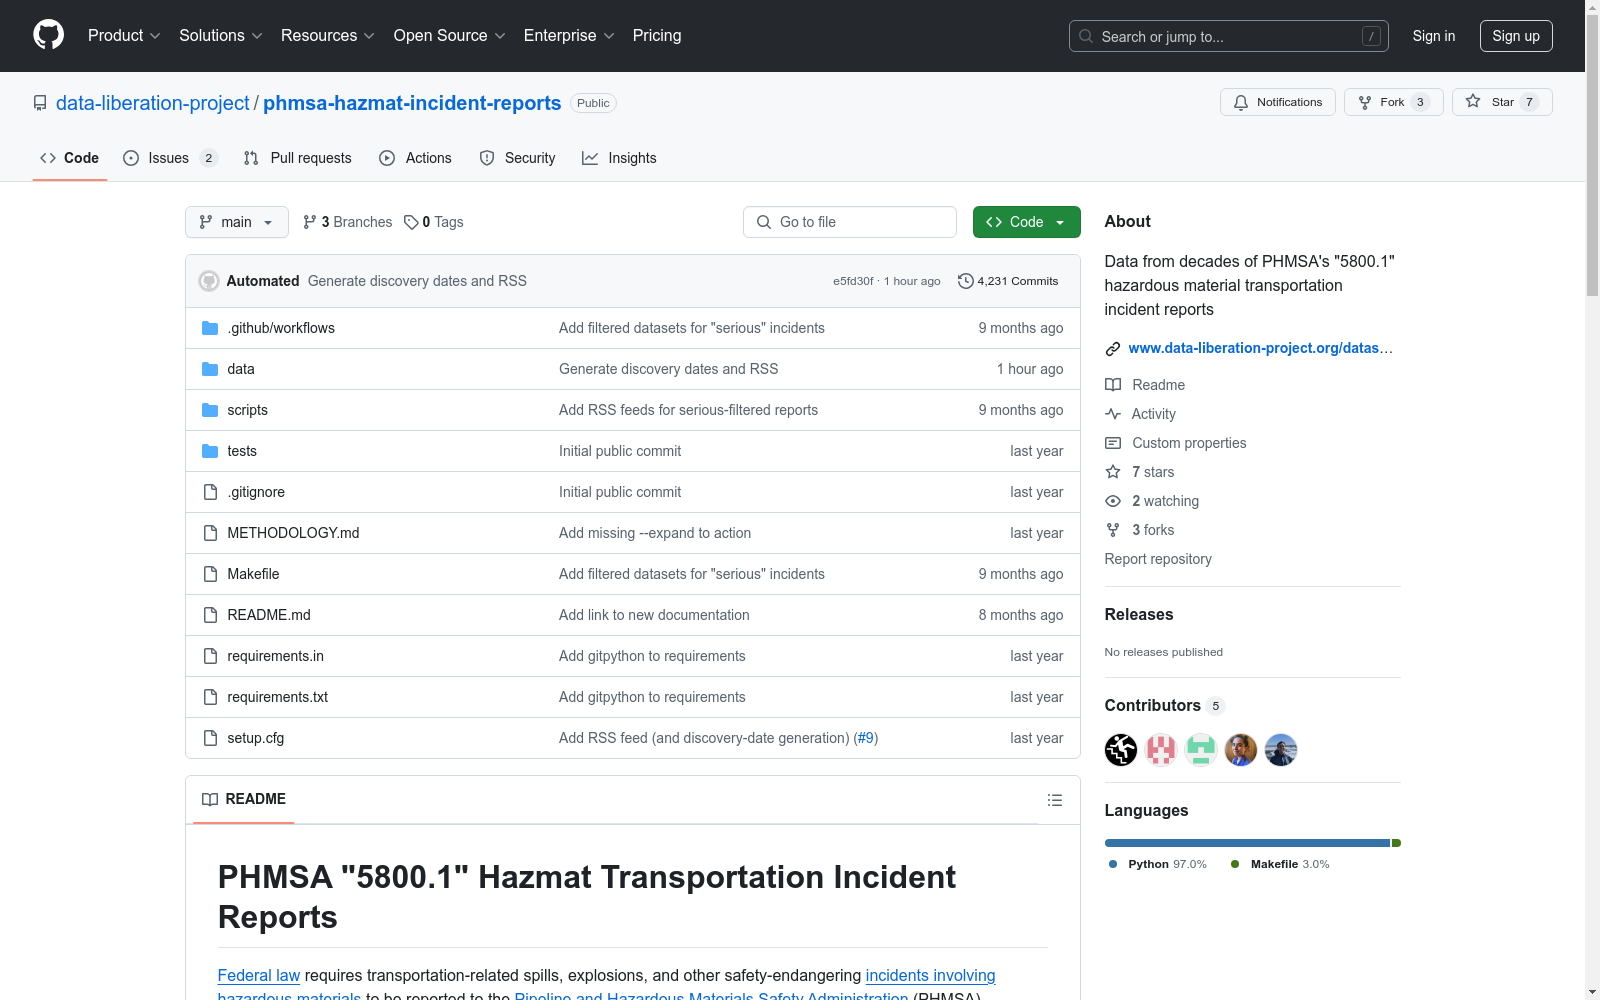Open the README outline icon
Image resolution: width=1600 pixels, height=1000 pixels.
(1054, 800)
